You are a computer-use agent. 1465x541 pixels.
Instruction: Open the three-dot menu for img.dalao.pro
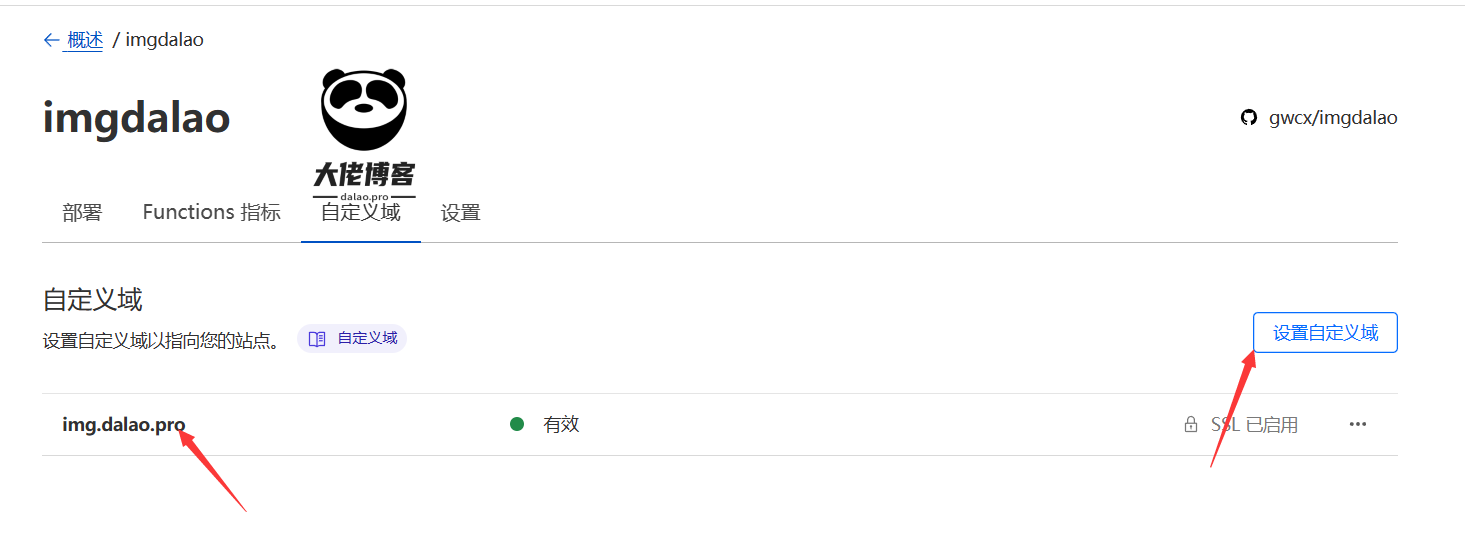point(1357,424)
